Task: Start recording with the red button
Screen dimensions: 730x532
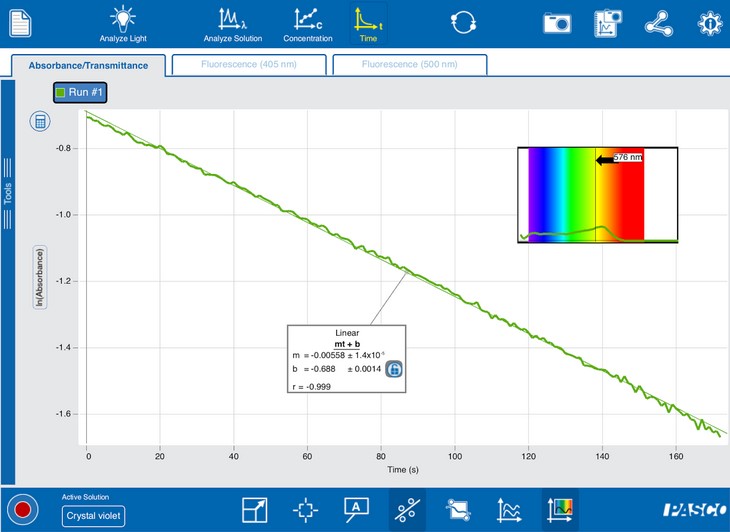Action: pos(22,510)
